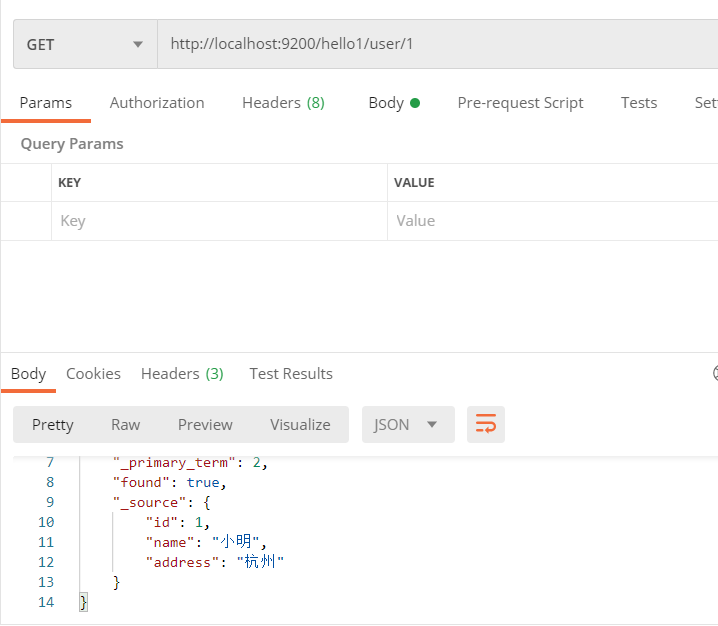Click the Value input cell in Query Params

click(x=553, y=221)
